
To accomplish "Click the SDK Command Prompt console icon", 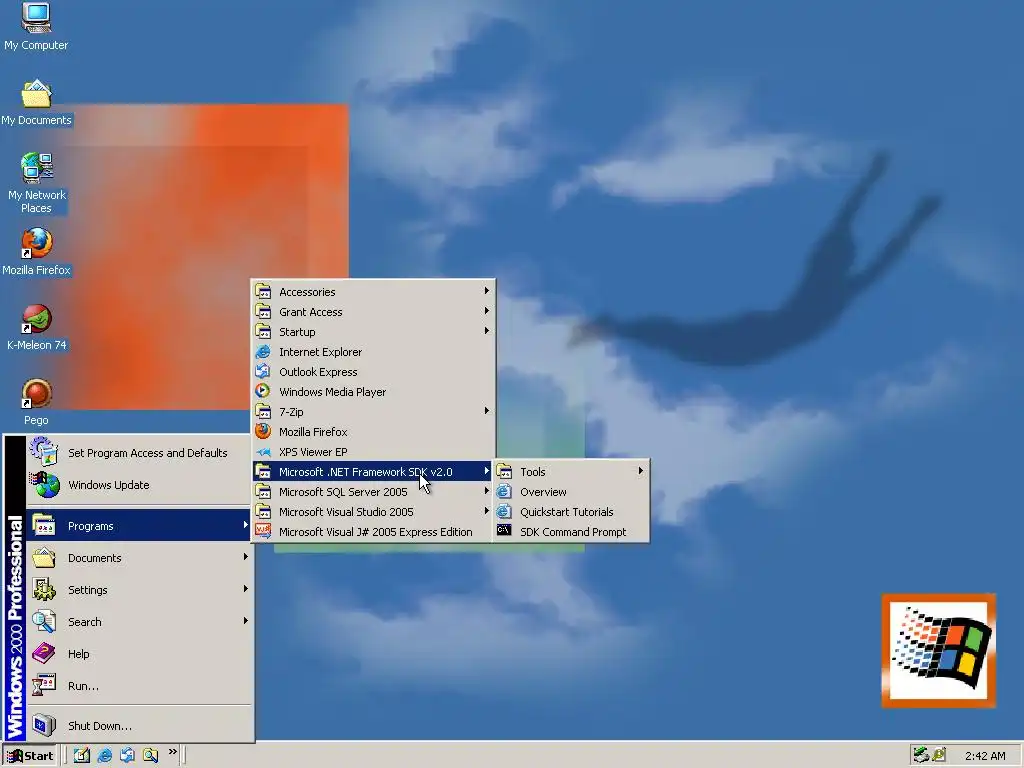I will click(504, 530).
